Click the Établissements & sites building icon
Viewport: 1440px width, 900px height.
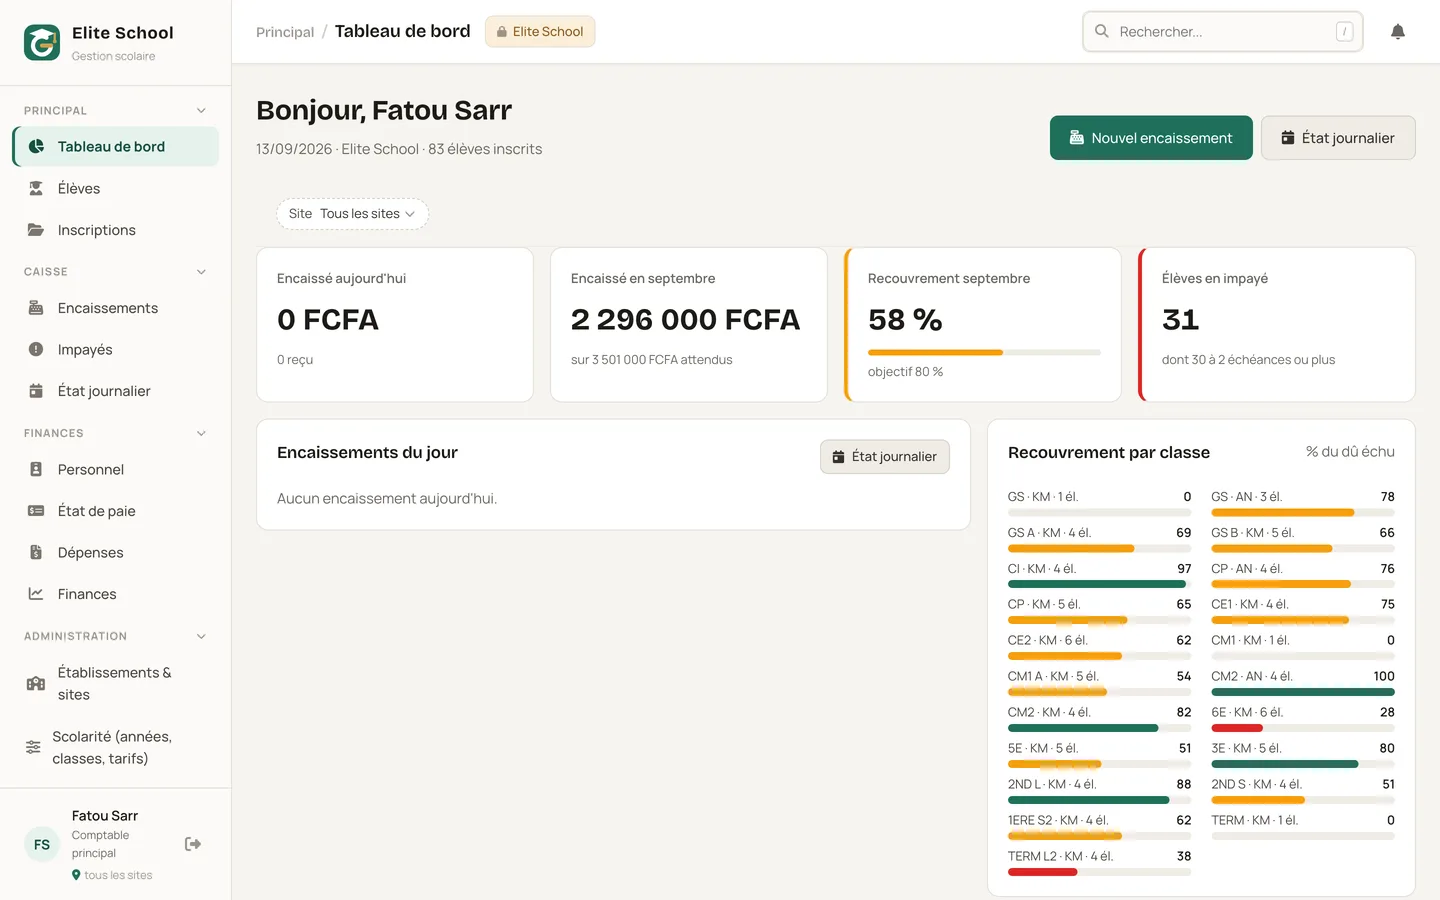(x=36, y=684)
